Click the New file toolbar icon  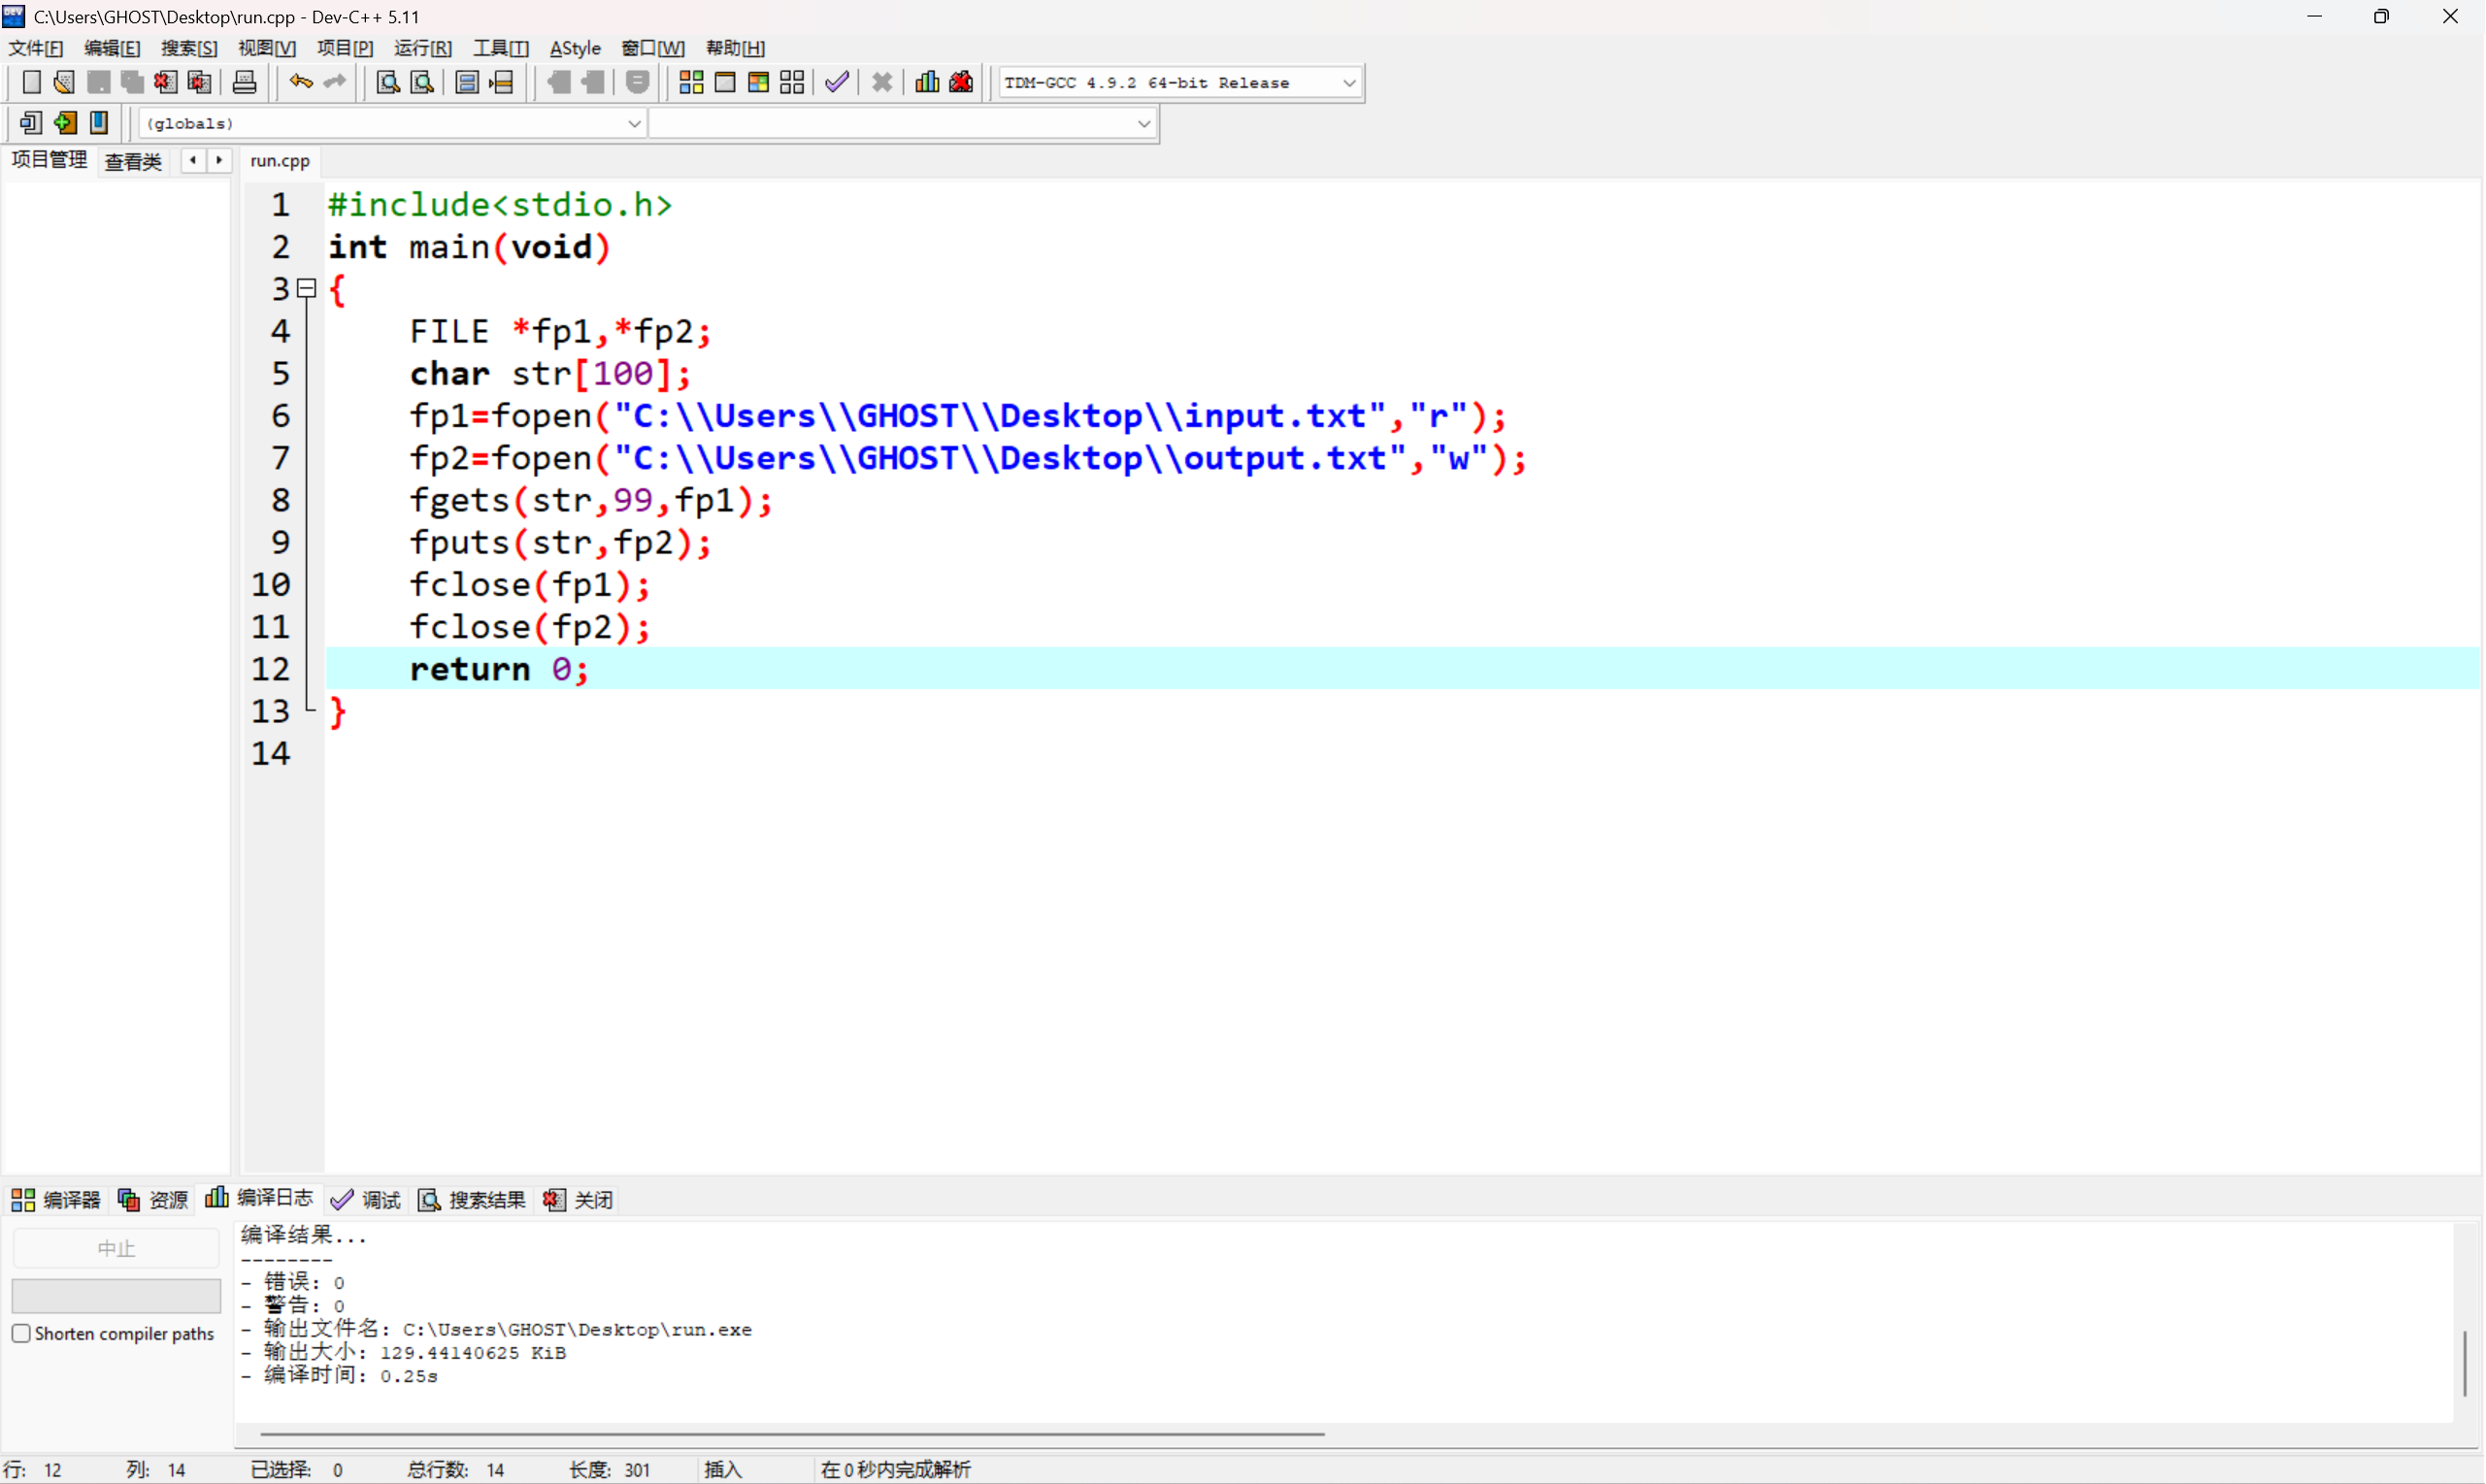[x=31, y=83]
